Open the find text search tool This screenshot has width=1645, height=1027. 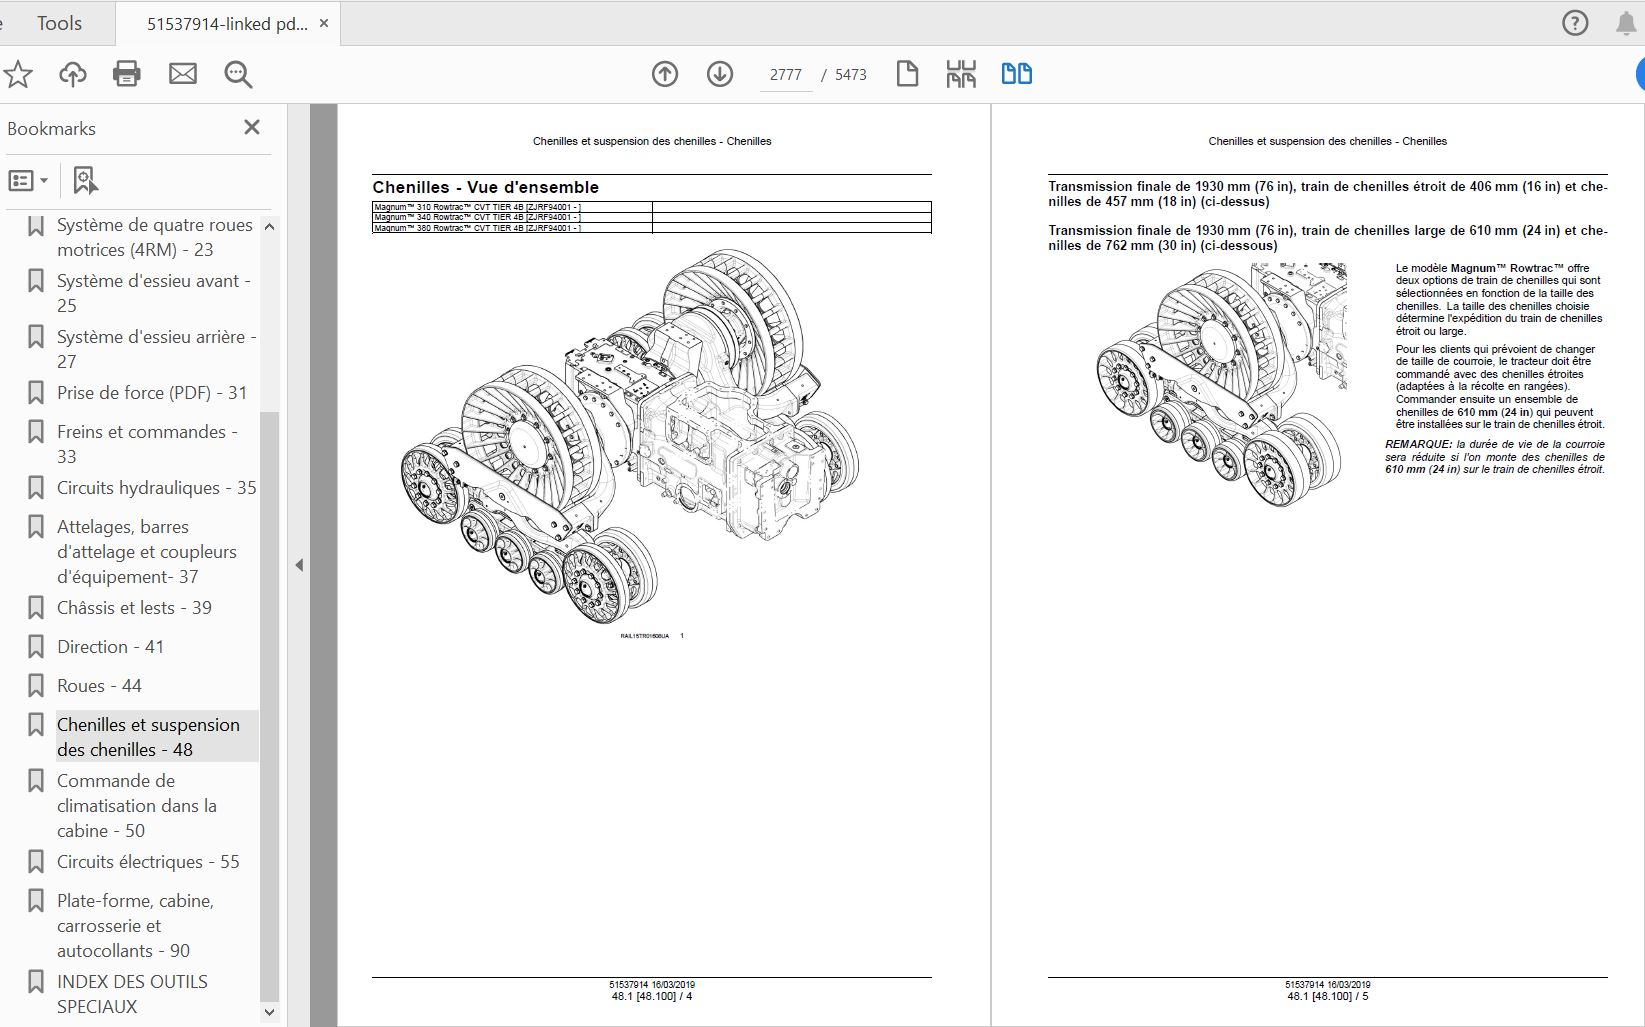pyautogui.click(x=238, y=74)
